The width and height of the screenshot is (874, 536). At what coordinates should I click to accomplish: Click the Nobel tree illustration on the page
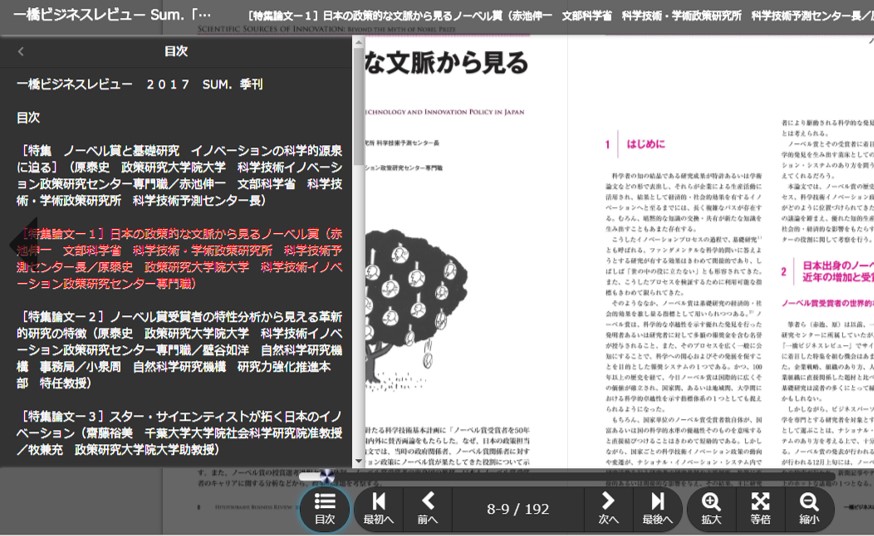coord(416,310)
